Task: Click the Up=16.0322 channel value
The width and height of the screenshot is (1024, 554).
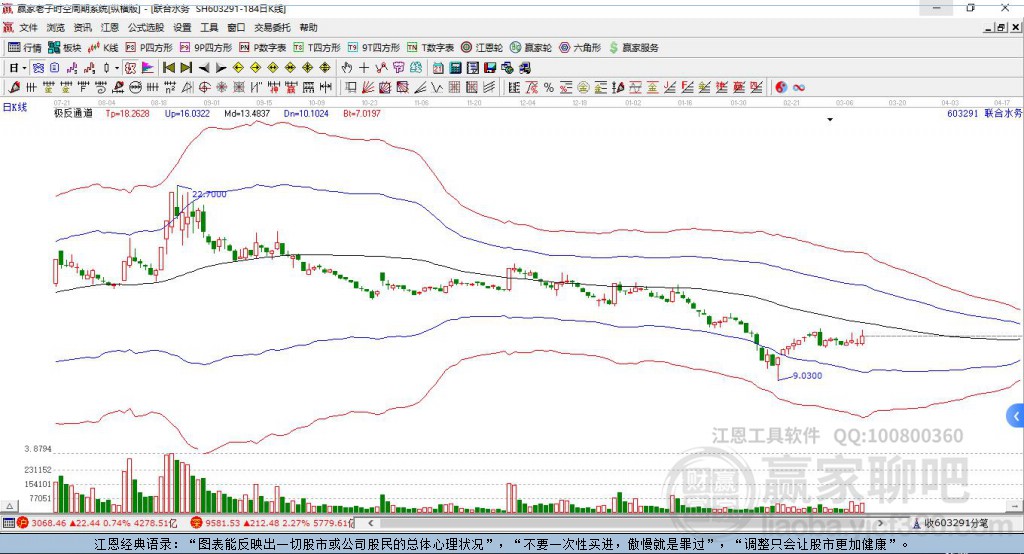Action: coord(187,113)
